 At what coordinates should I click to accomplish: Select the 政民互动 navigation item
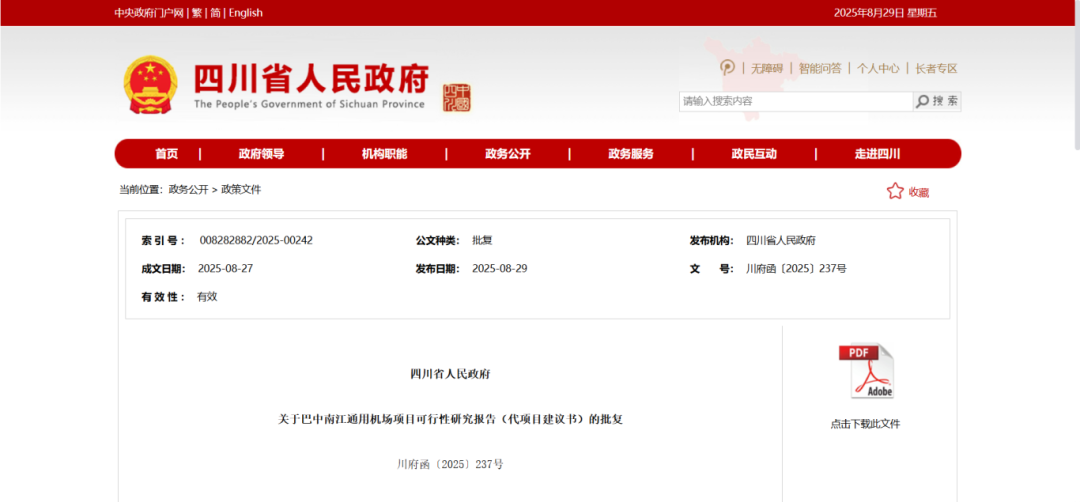754,154
